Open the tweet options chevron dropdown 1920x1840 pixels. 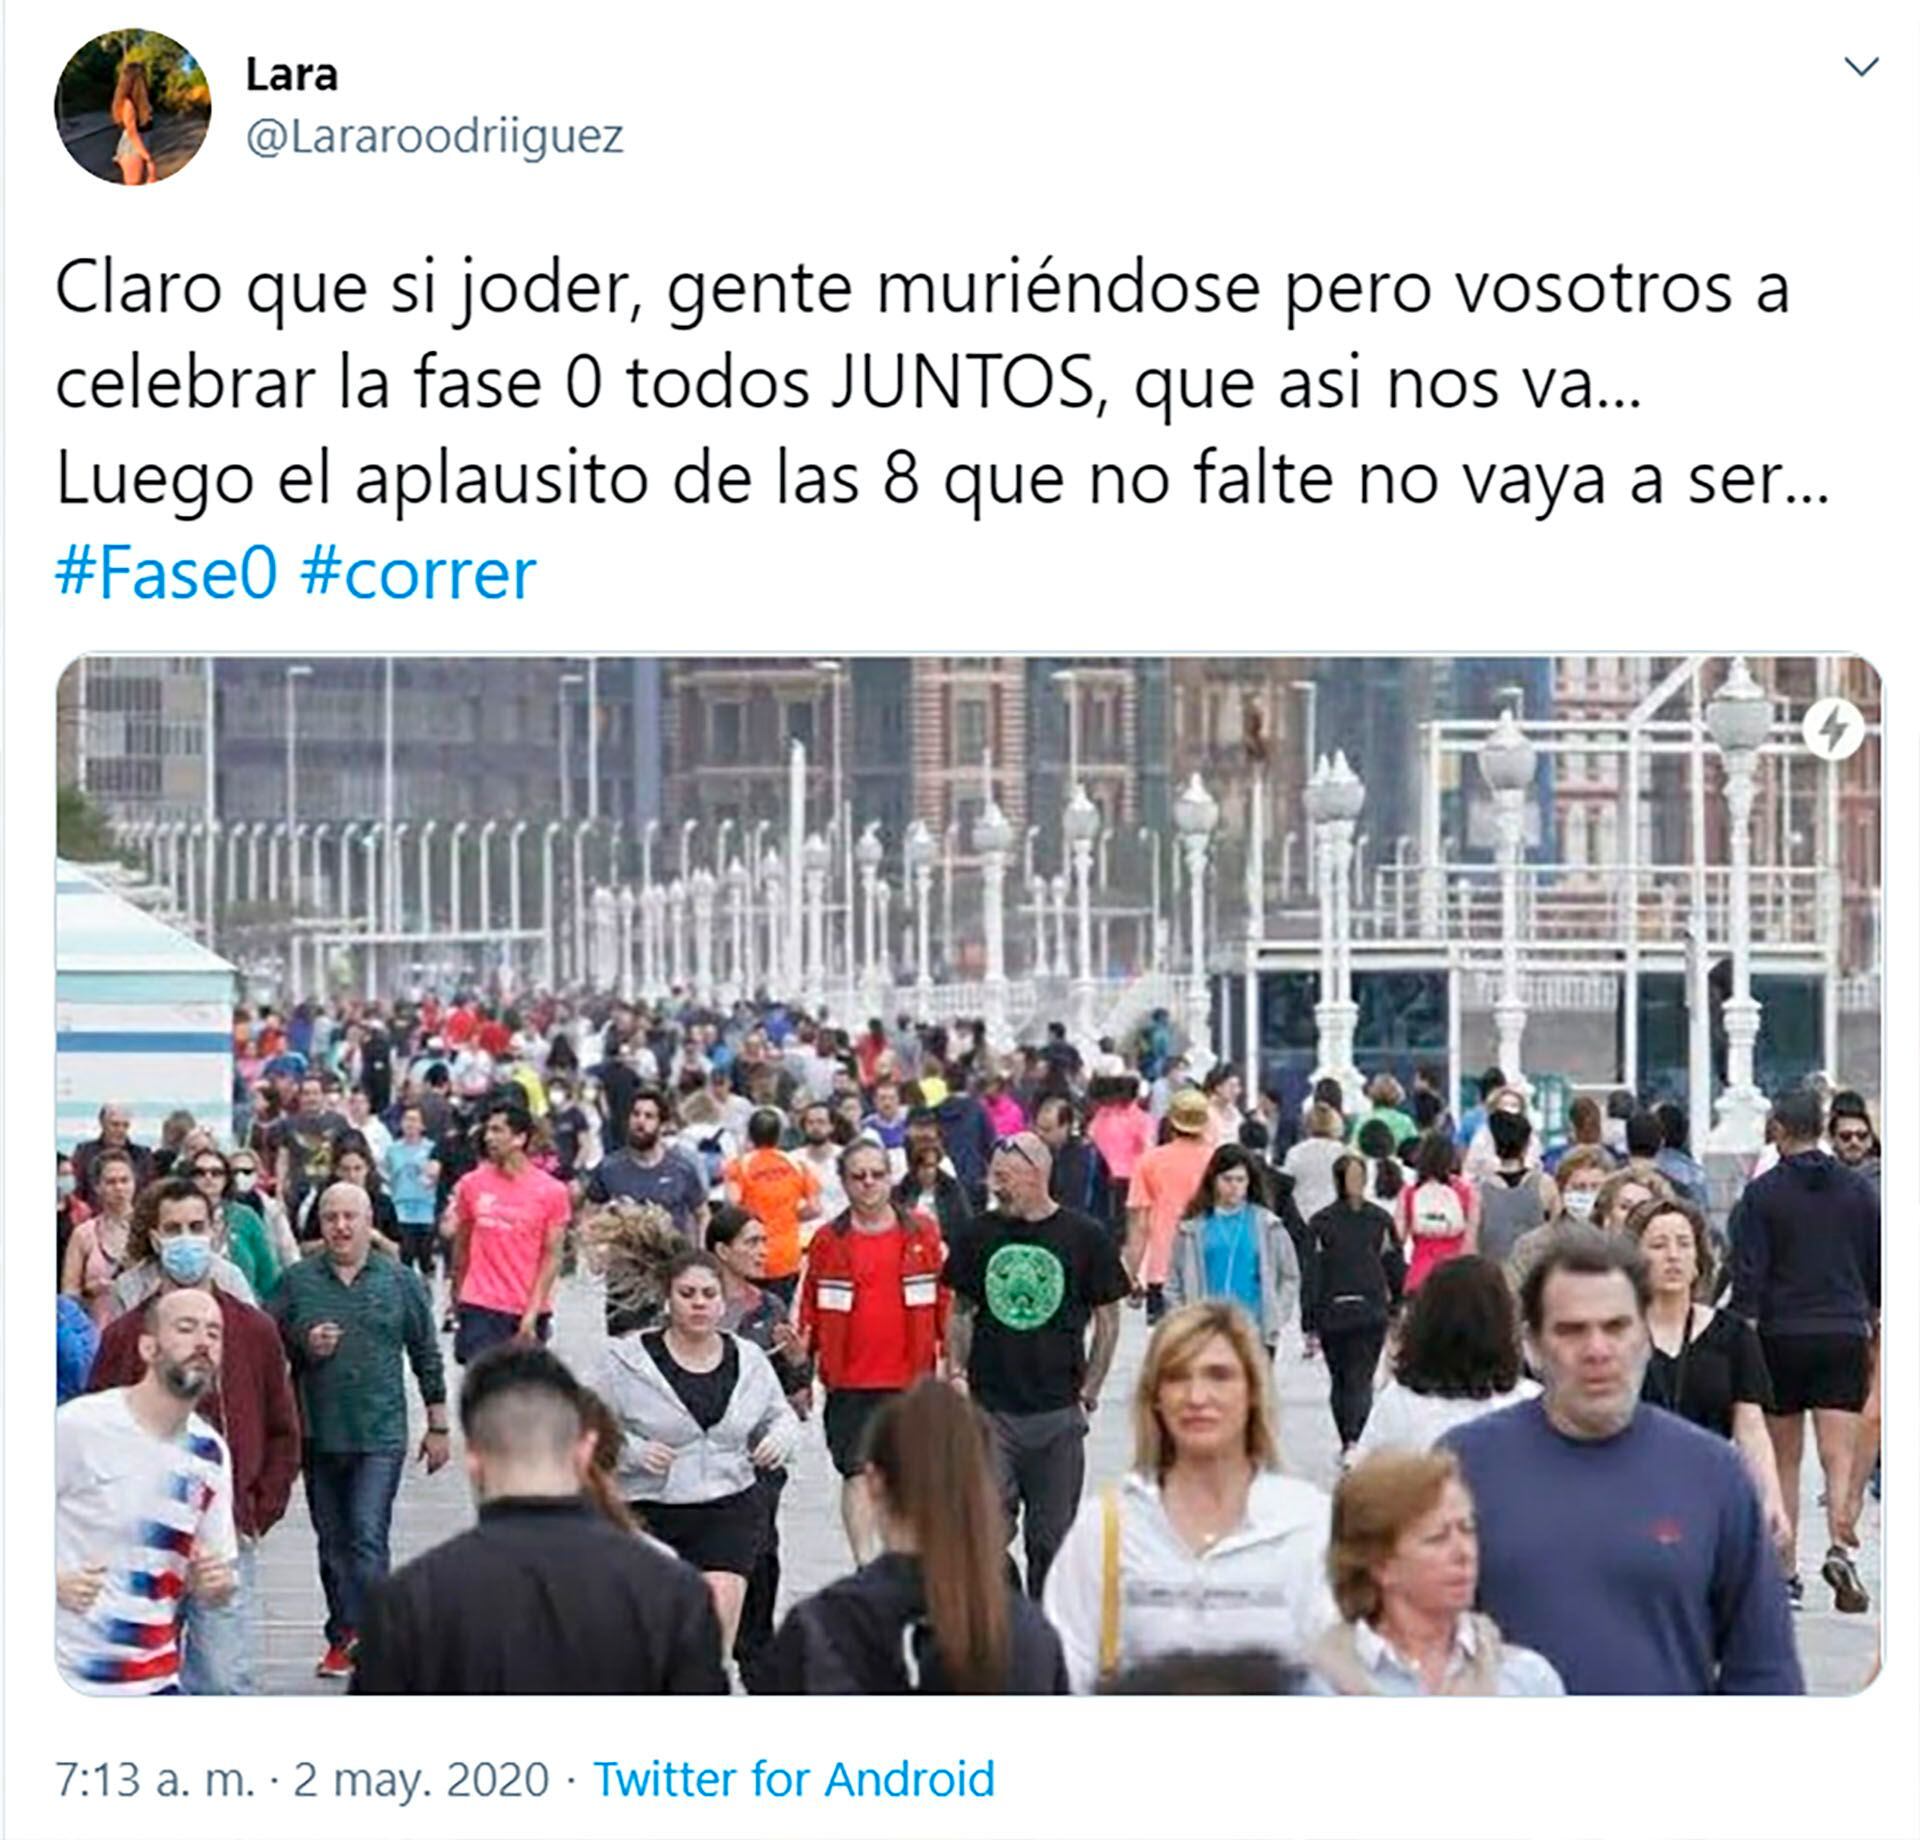point(1860,68)
